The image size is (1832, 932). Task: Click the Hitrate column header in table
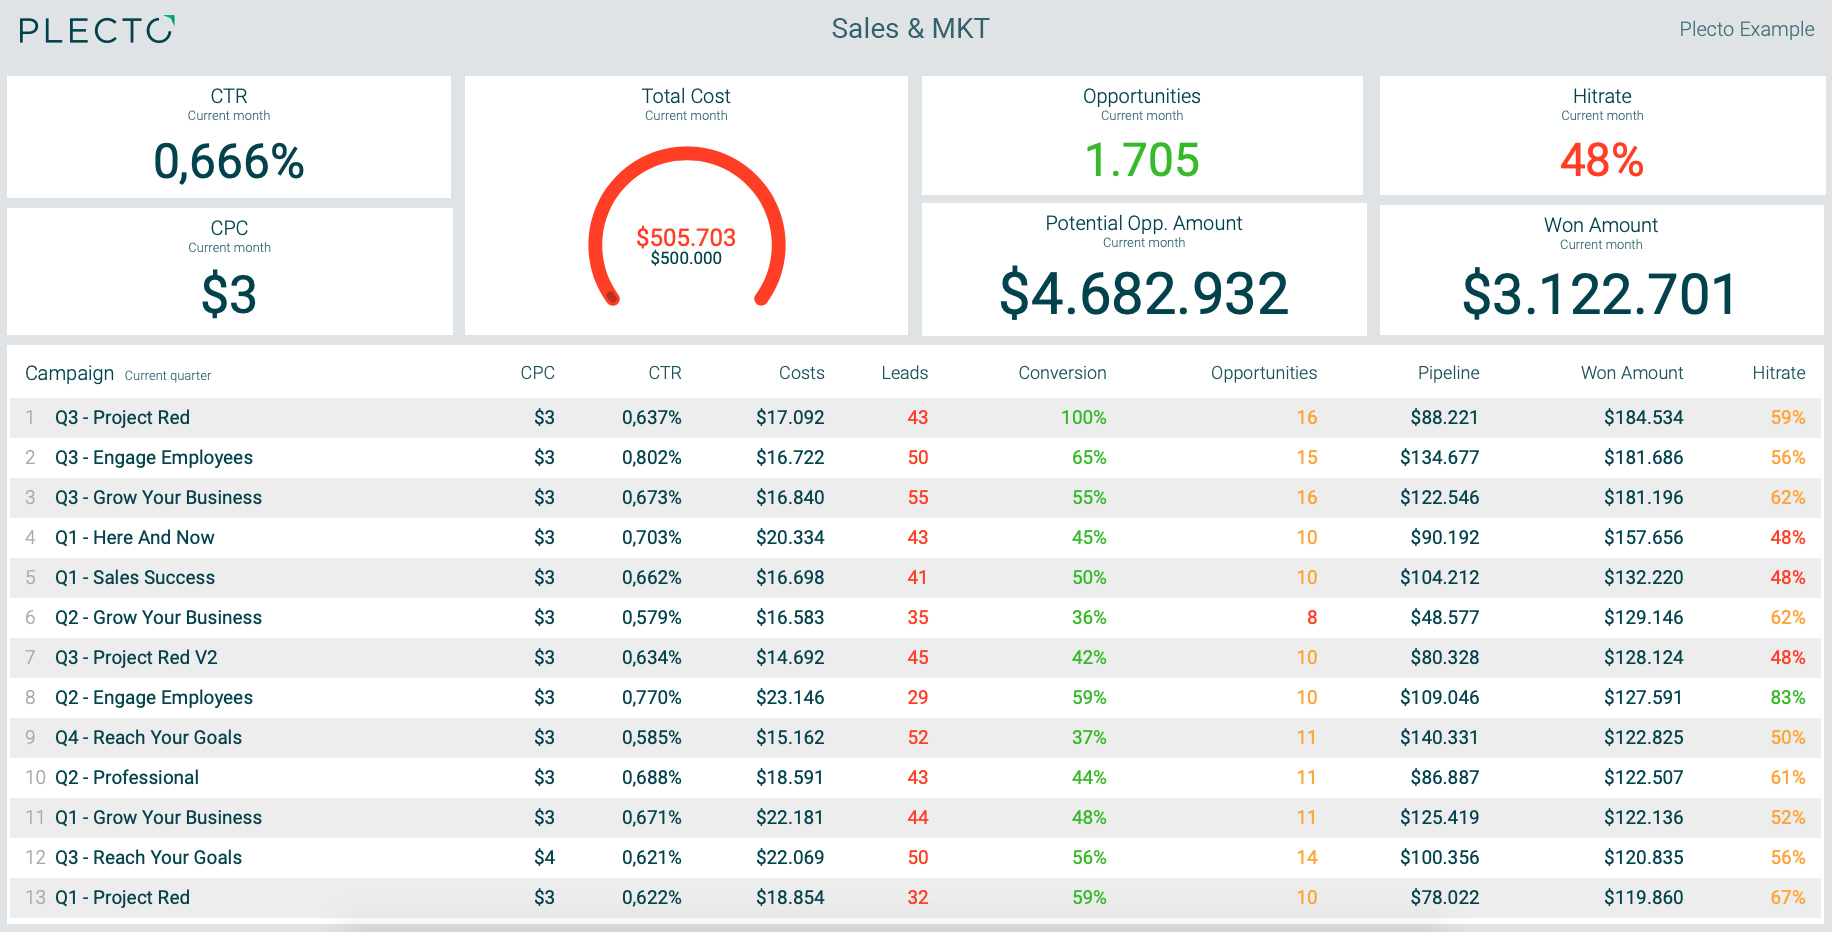(x=1778, y=373)
